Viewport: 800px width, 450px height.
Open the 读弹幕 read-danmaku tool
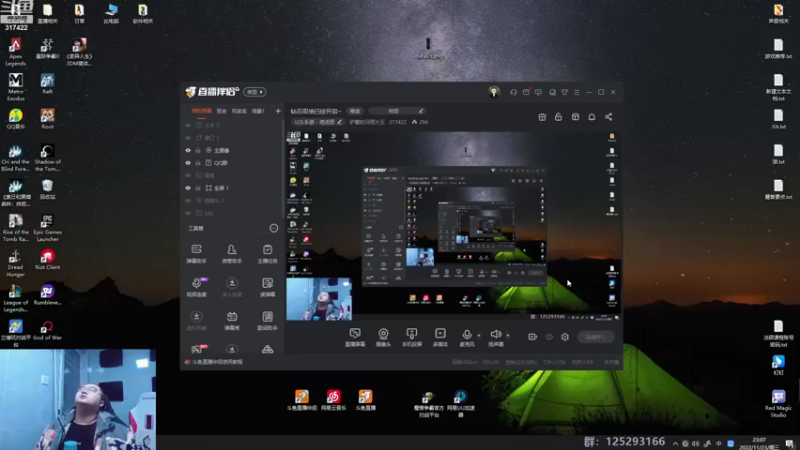267,287
